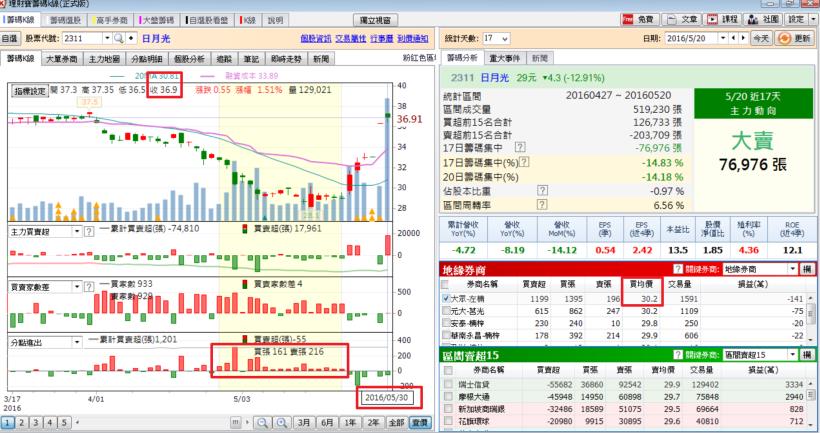Check the 花旗環球 broker checkbox
This screenshot has width=820, height=433.
coord(448,420)
